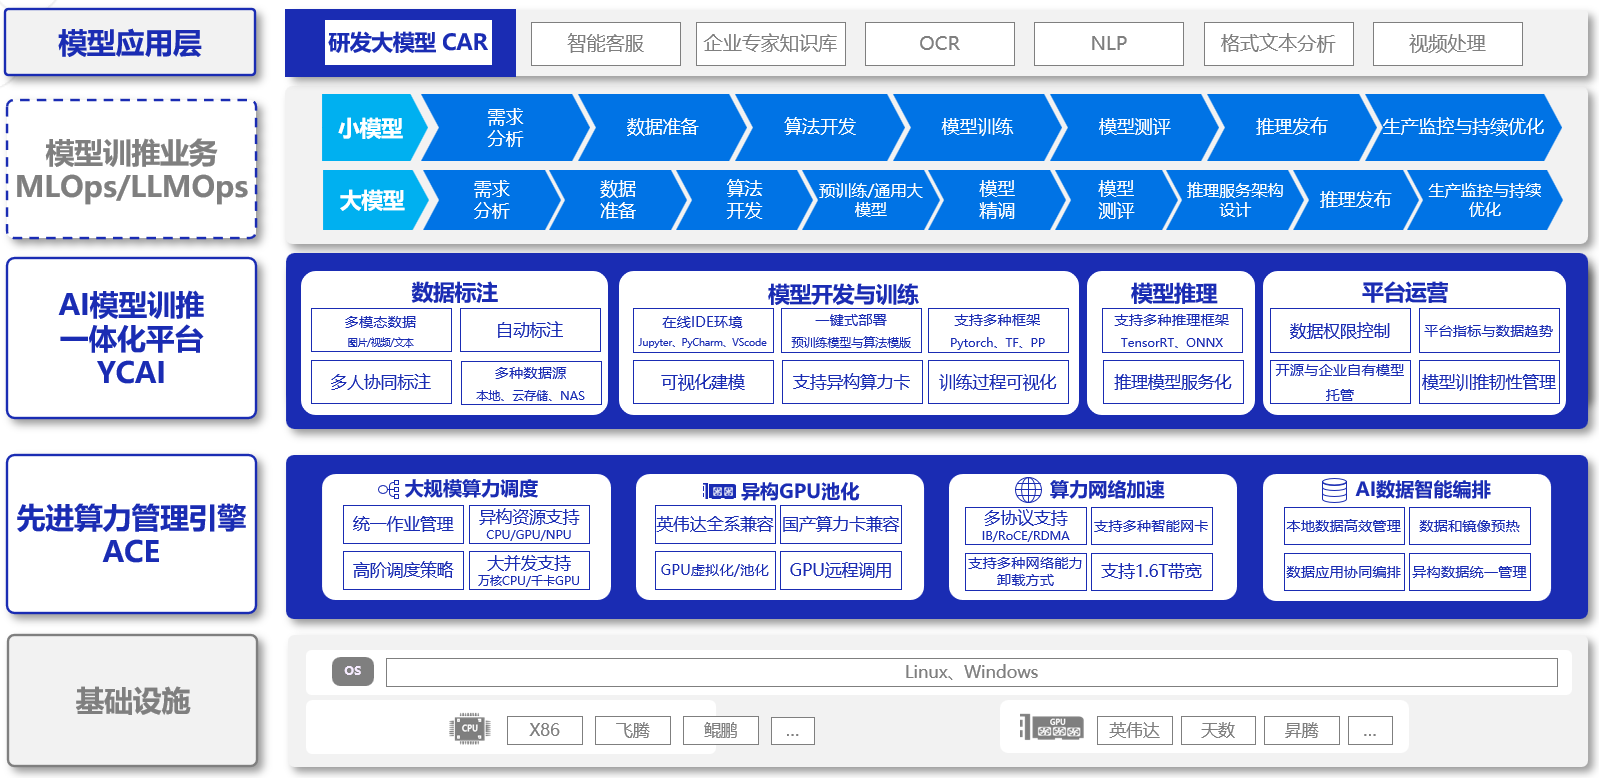Click the globe icon beside 算力网络加速
This screenshot has height=778, width=1599.
(1028, 489)
